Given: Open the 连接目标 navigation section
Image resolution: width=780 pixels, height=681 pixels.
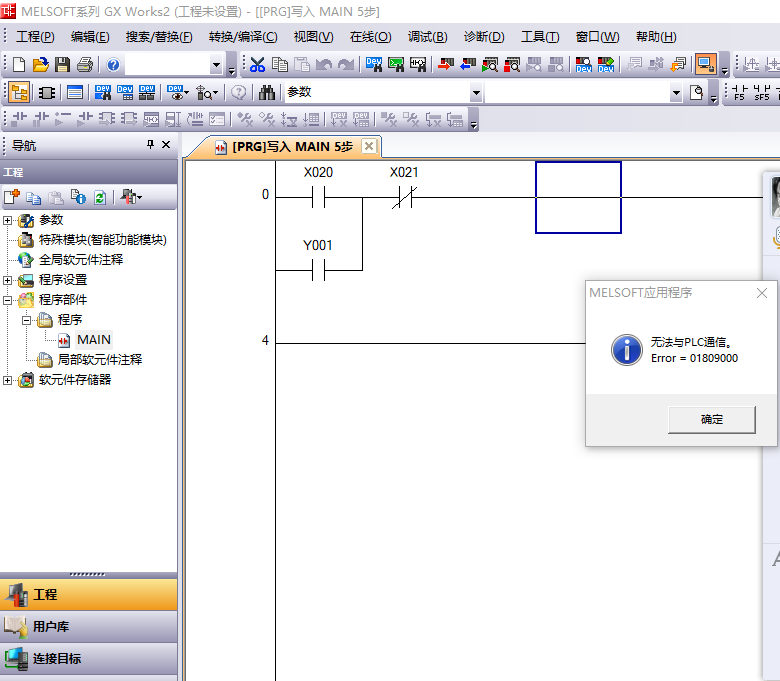Looking at the screenshot, I should (x=57, y=659).
